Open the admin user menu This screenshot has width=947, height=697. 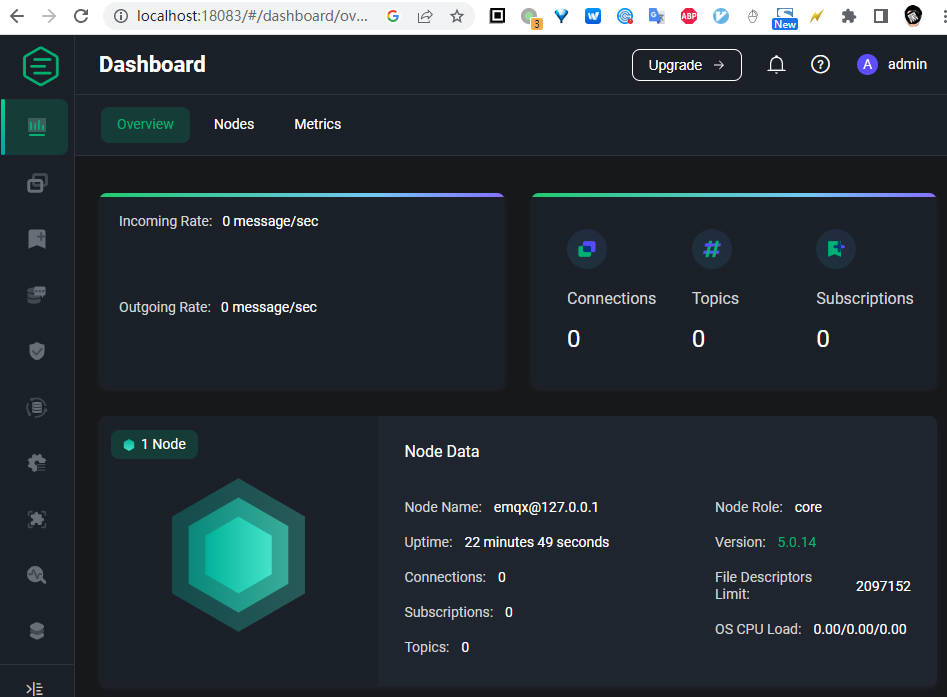(892, 65)
